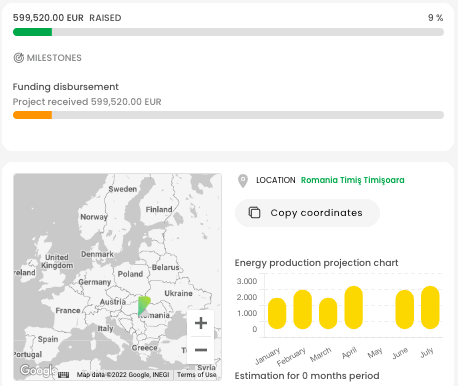Click the 3.000 value on chart axis
458x386 pixels.
247,281
